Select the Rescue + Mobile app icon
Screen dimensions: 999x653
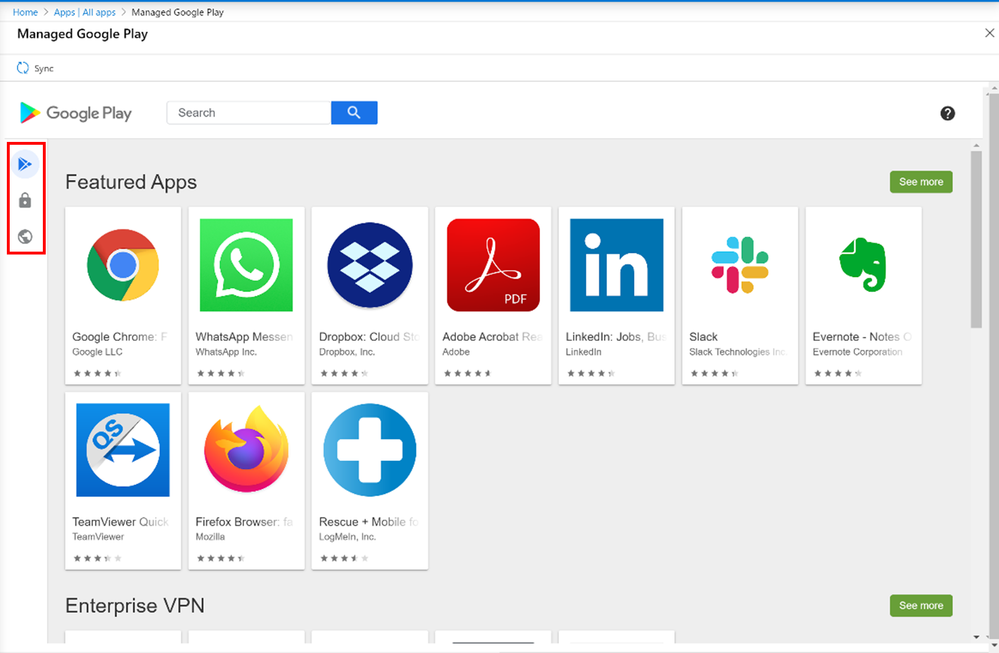[x=370, y=450]
